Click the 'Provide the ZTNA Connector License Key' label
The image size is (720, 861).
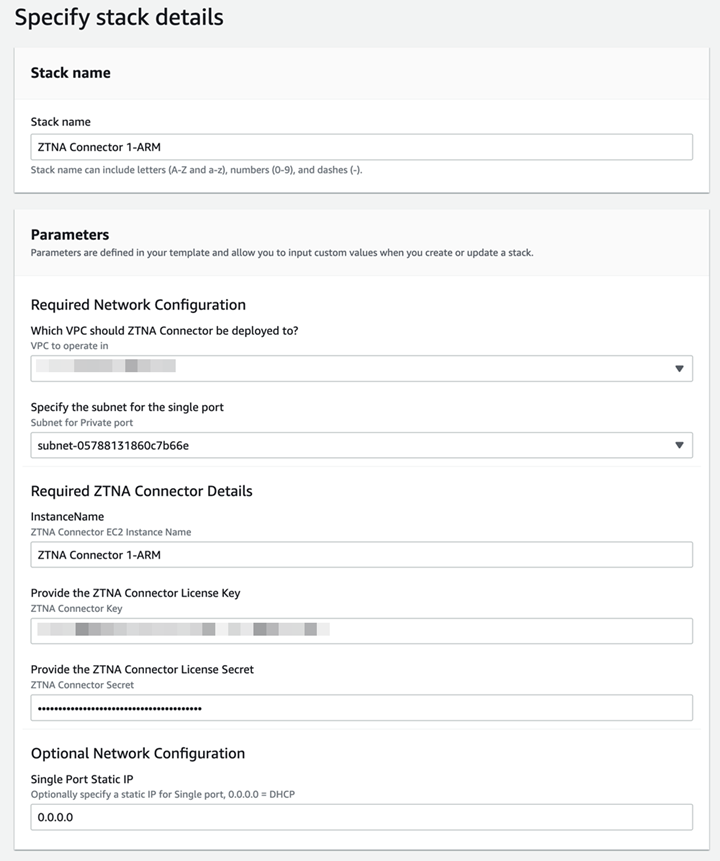[135, 593]
